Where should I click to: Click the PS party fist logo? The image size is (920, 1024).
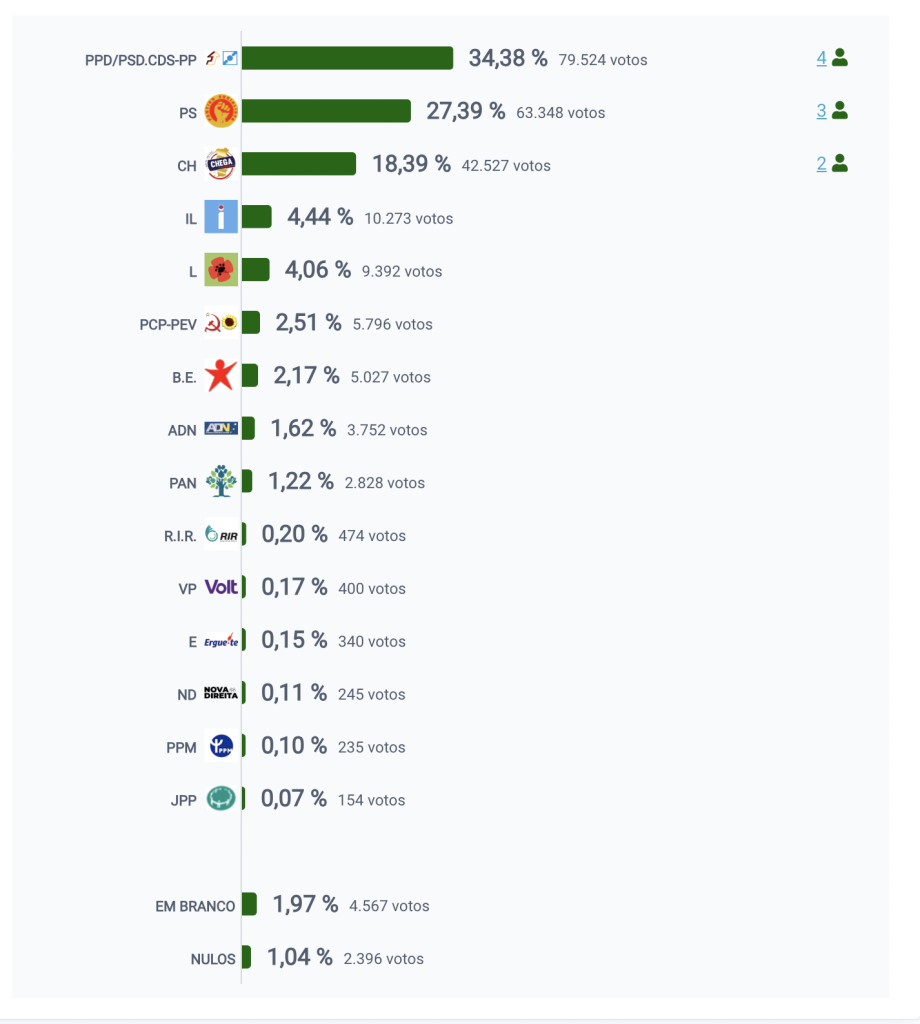click(x=221, y=111)
